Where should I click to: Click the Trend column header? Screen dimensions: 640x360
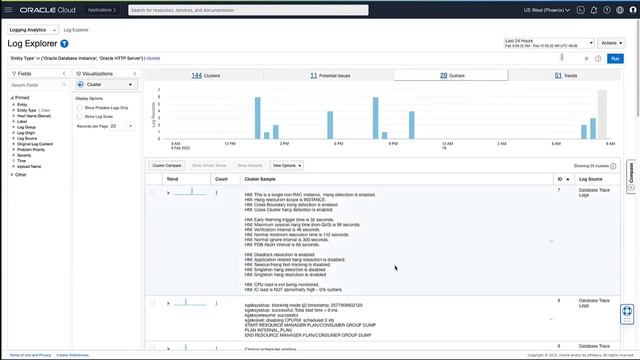(172, 179)
